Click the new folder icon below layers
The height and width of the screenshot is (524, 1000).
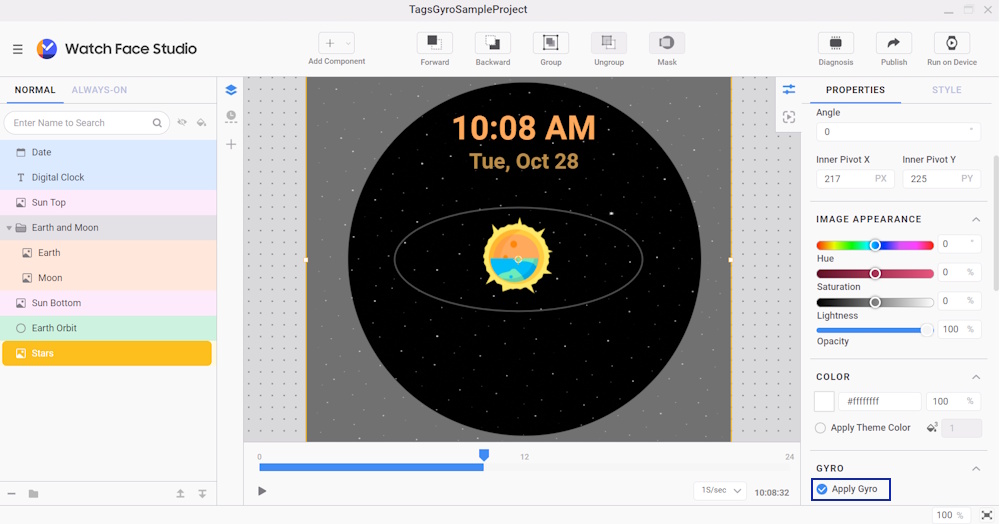[x=33, y=494]
